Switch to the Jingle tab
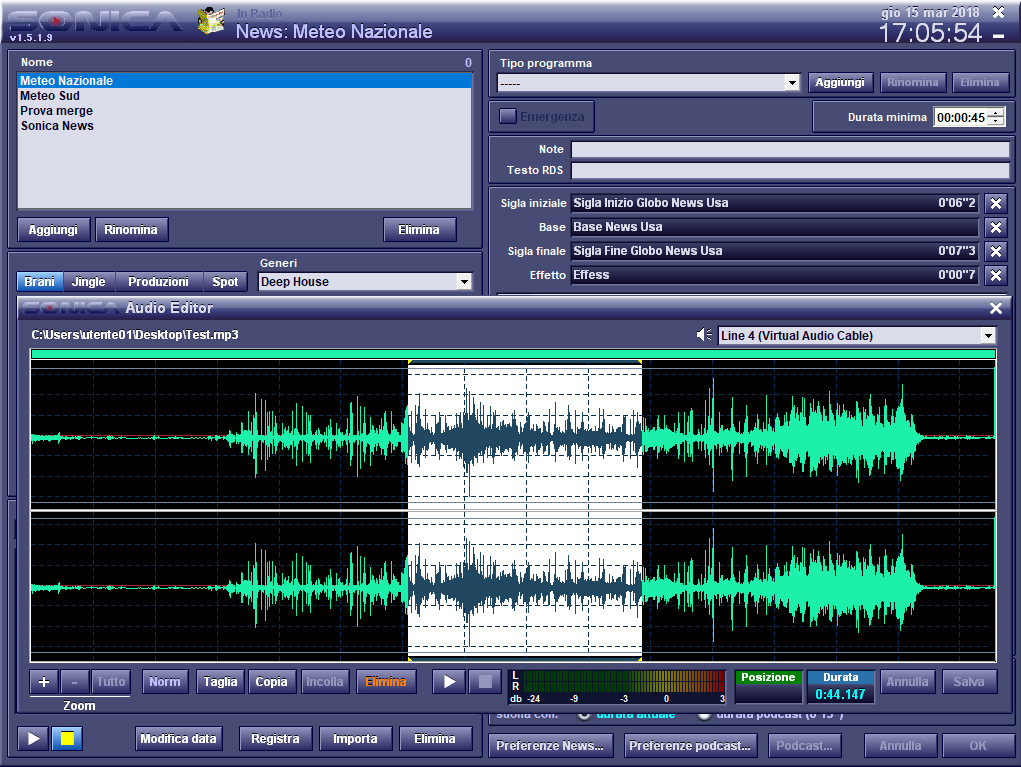Screen dimensions: 1021x767 click(x=89, y=282)
